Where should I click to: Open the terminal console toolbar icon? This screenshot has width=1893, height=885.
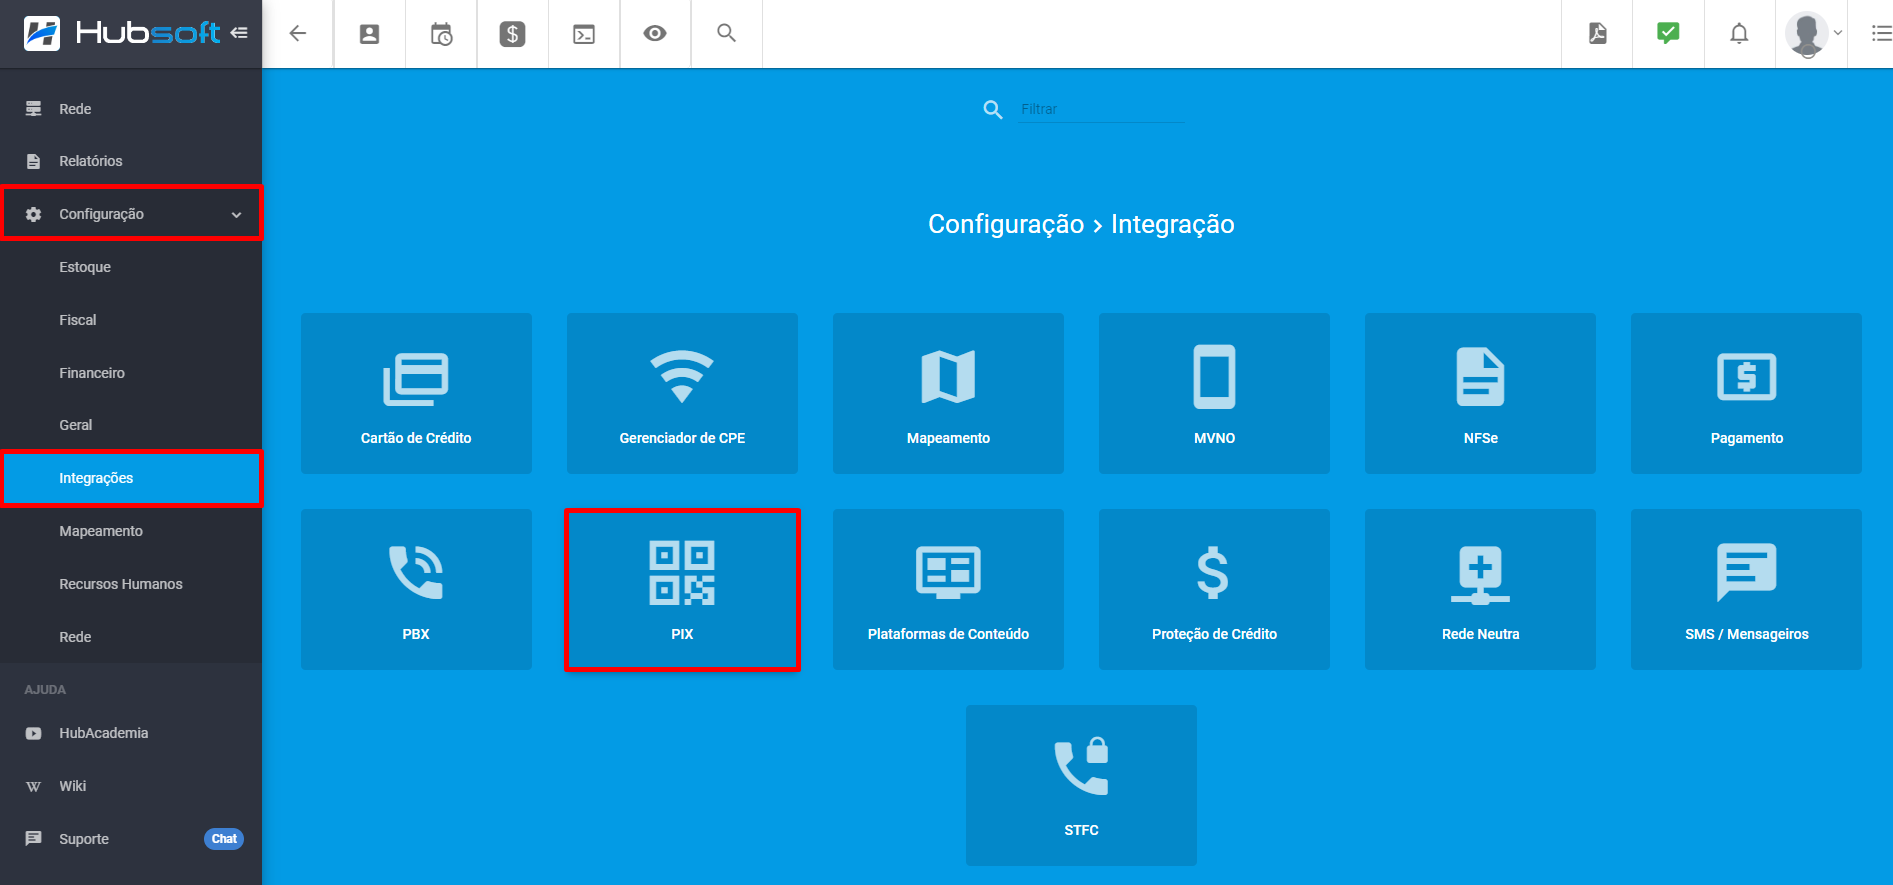[x=584, y=33]
